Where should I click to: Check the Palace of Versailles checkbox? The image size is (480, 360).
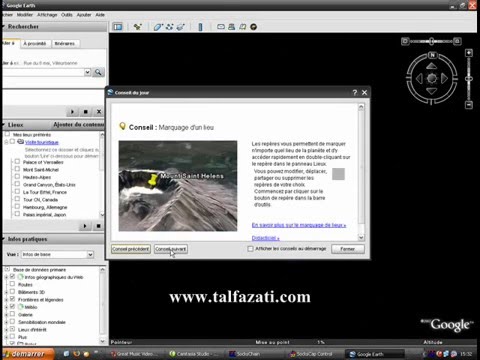coord(17,162)
